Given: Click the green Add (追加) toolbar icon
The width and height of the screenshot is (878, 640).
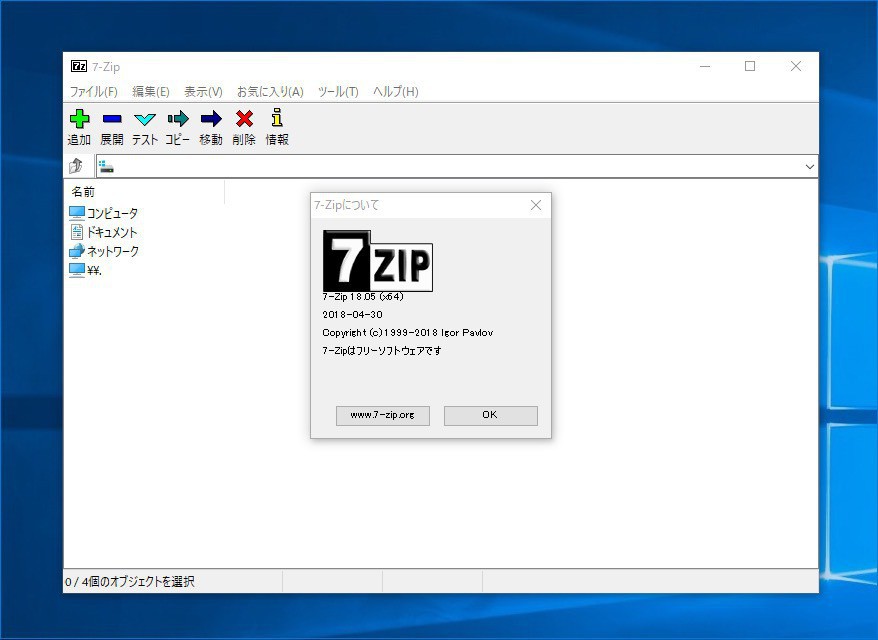Looking at the screenshot, I should 80,119.
